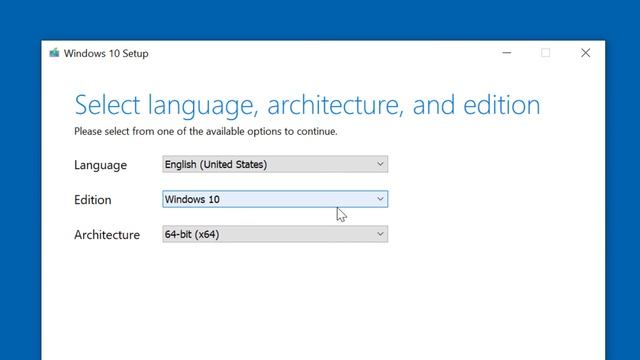
Task: Click the 'Architecture' label
Action: 107,235
